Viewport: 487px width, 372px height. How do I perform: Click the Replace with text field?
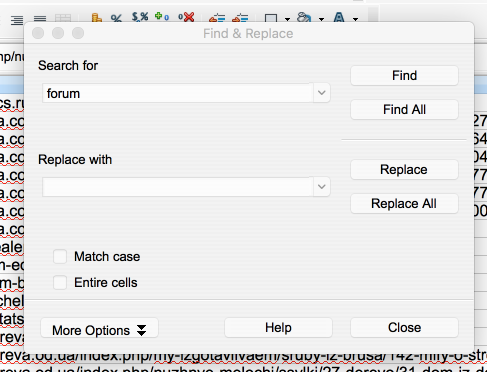coord(178,187)
